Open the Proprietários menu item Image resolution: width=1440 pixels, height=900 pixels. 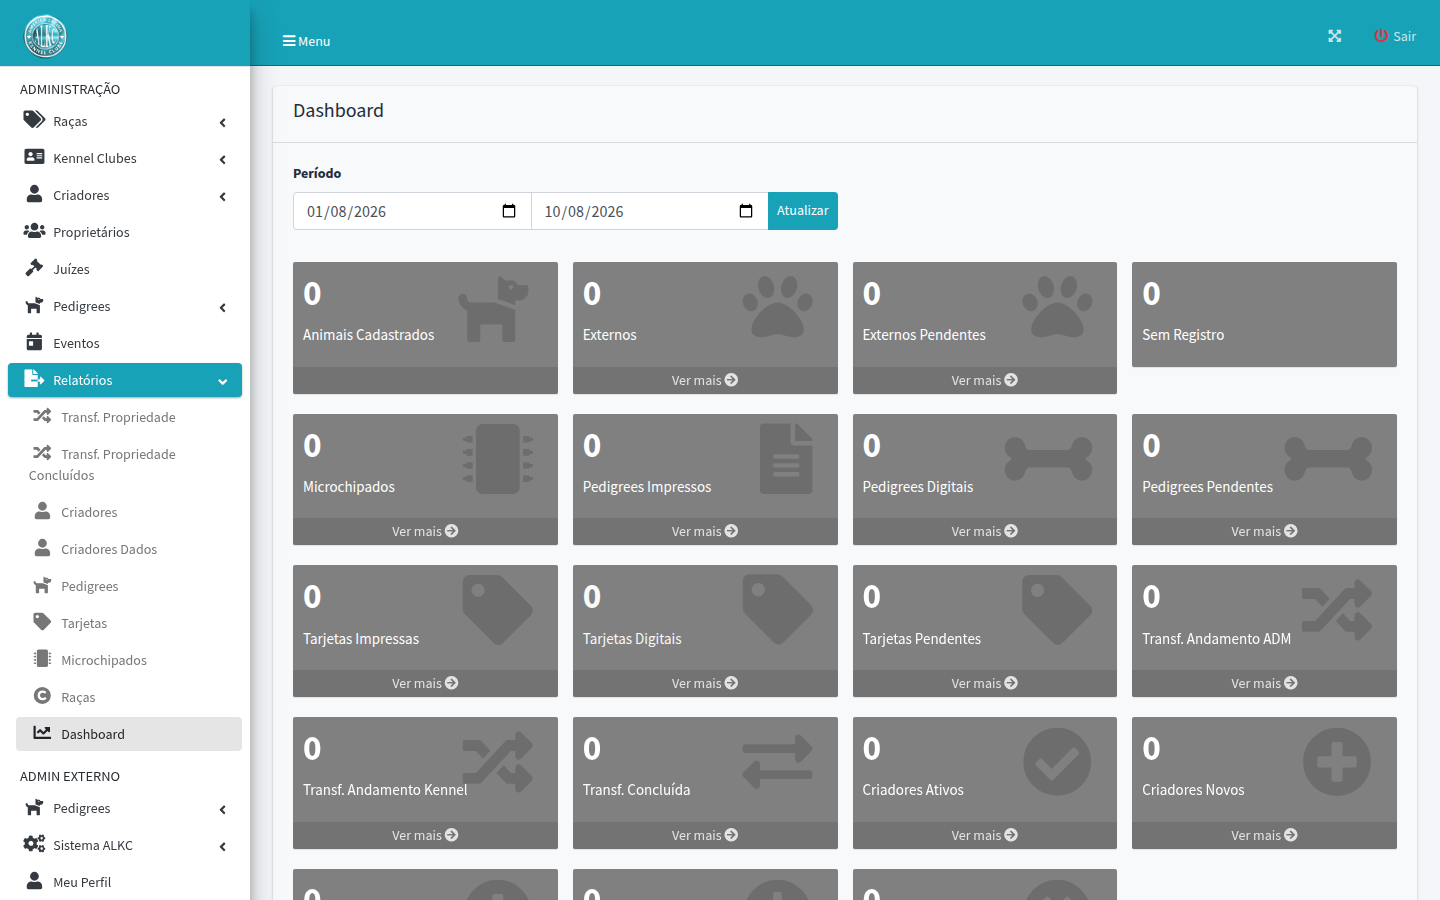(125, 232)
